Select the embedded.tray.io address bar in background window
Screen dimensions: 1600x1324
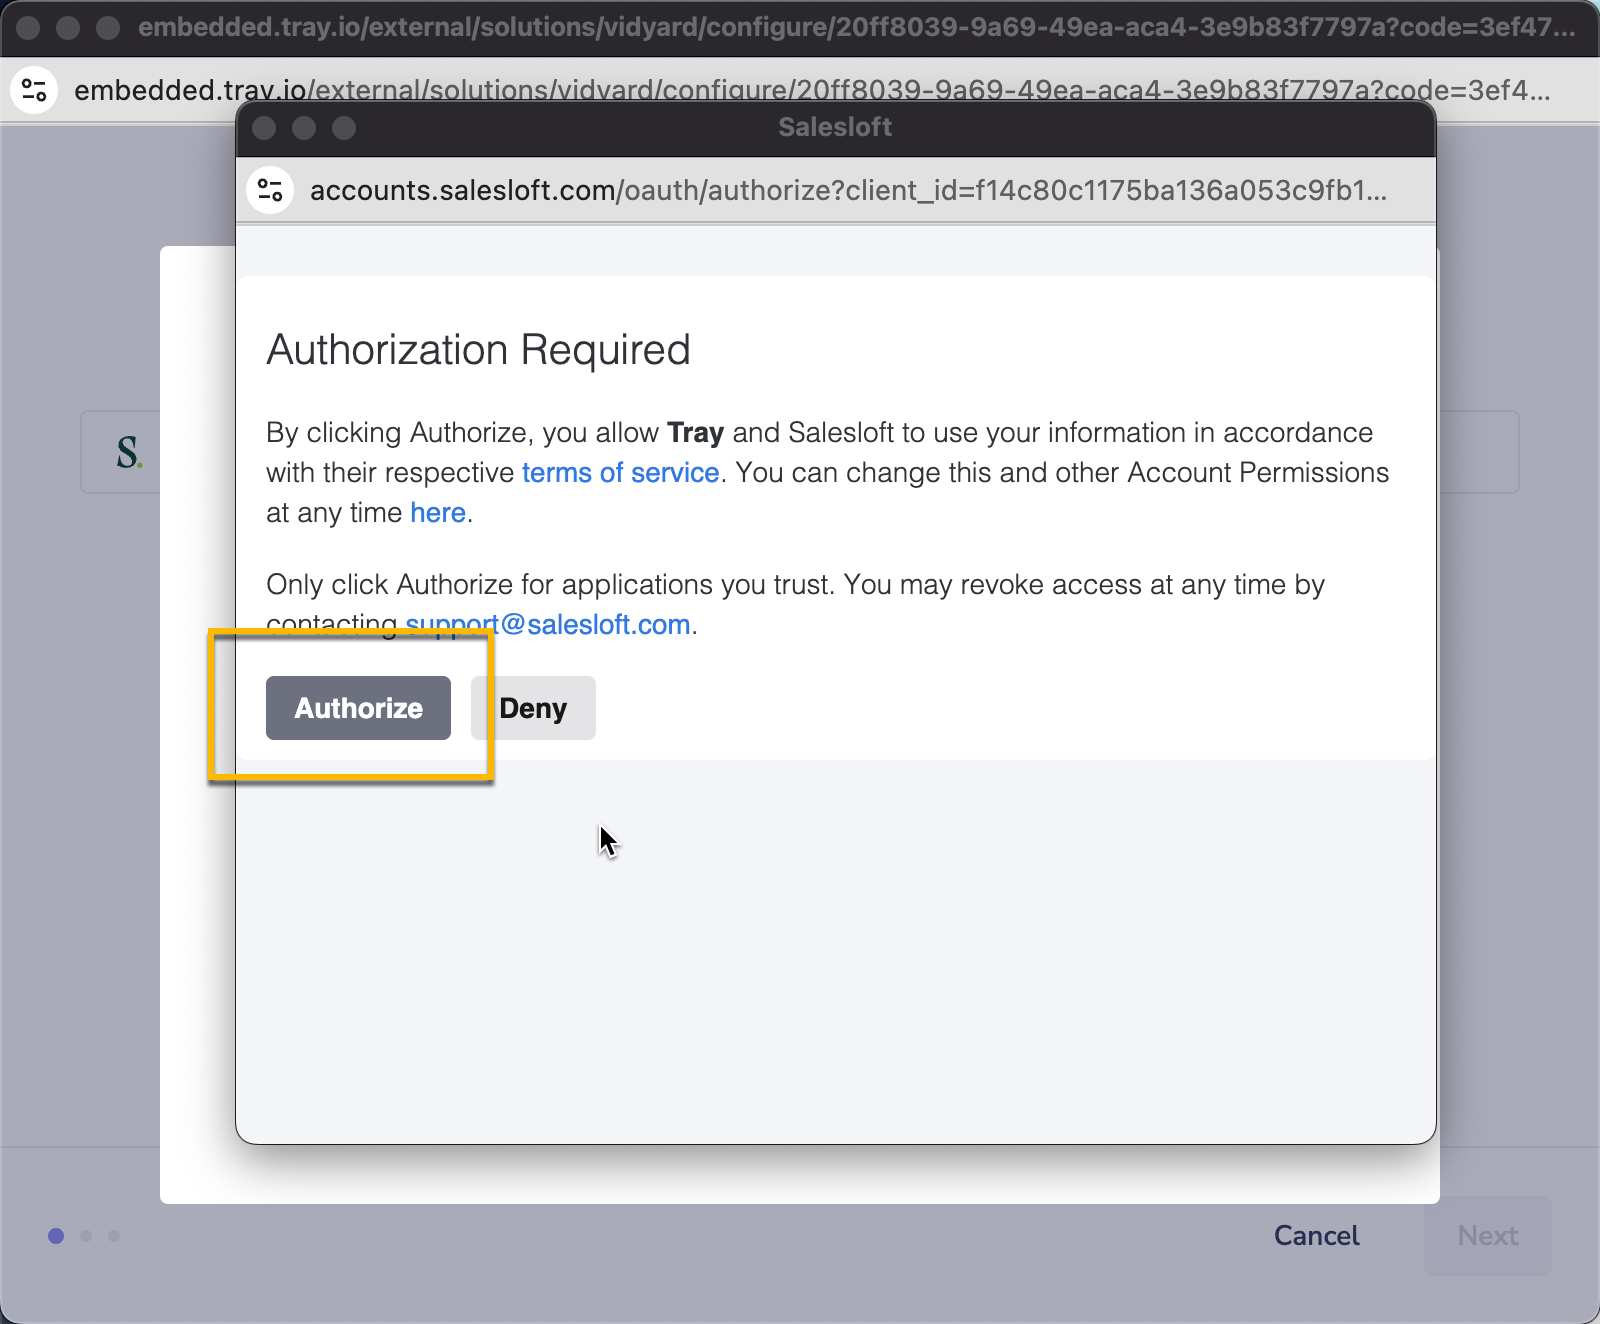[812, 90]
